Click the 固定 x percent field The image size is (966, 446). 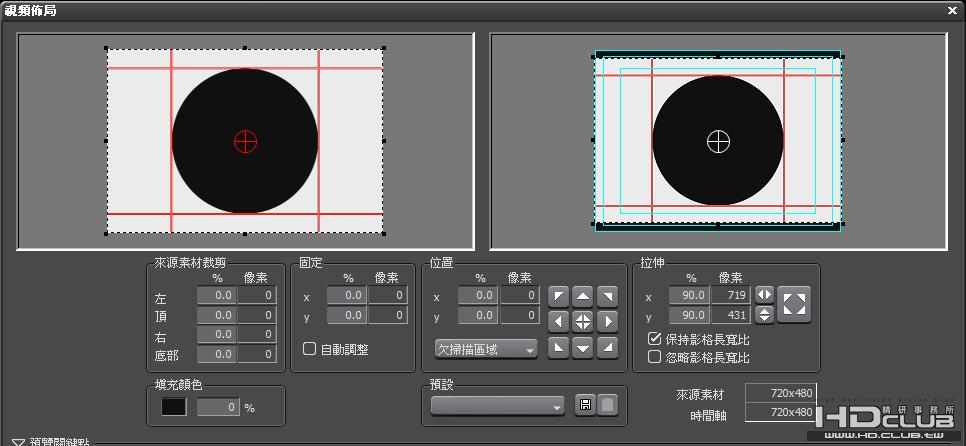click(347, 295)
